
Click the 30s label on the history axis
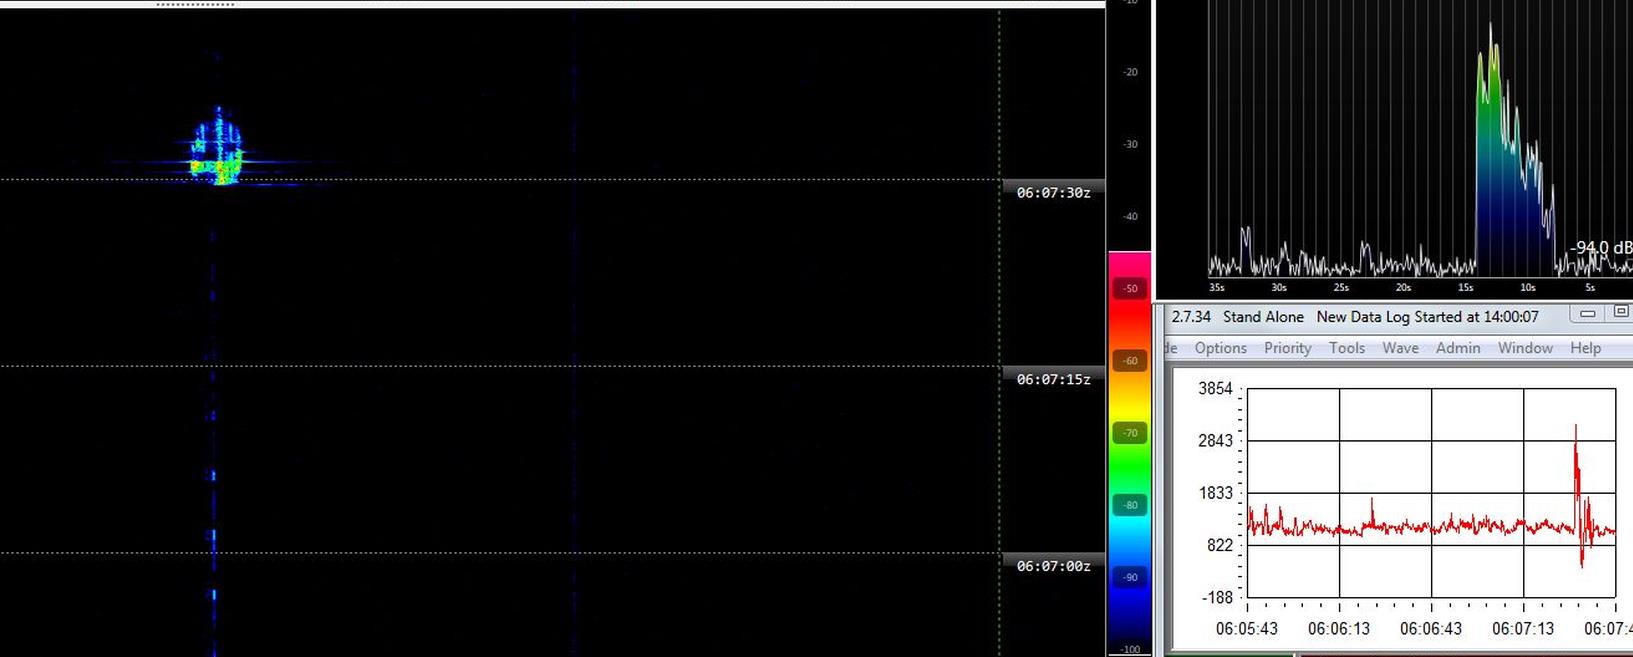(x=1278, y=288)
